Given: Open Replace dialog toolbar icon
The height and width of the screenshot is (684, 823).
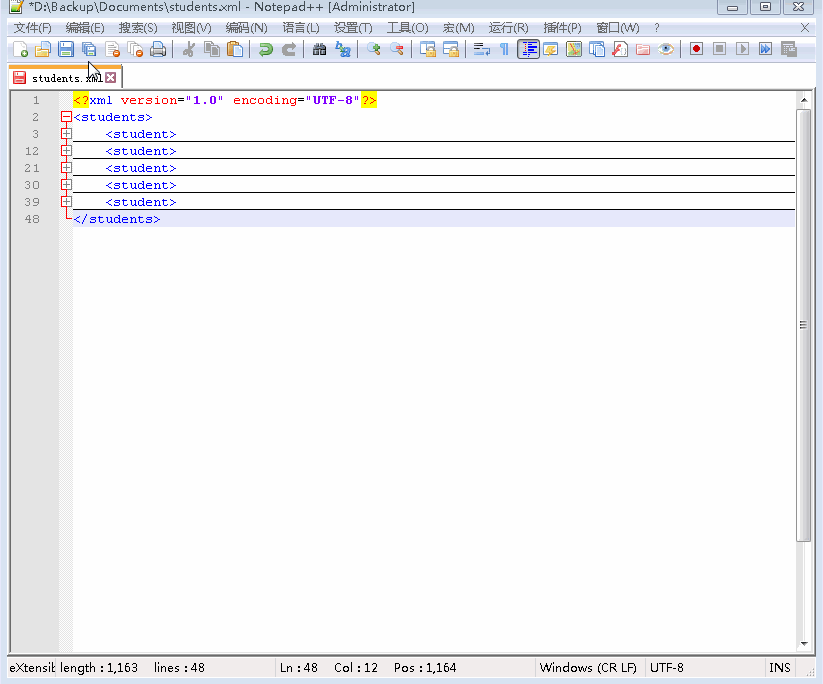Looking at the screenshot, I should 342,49.
